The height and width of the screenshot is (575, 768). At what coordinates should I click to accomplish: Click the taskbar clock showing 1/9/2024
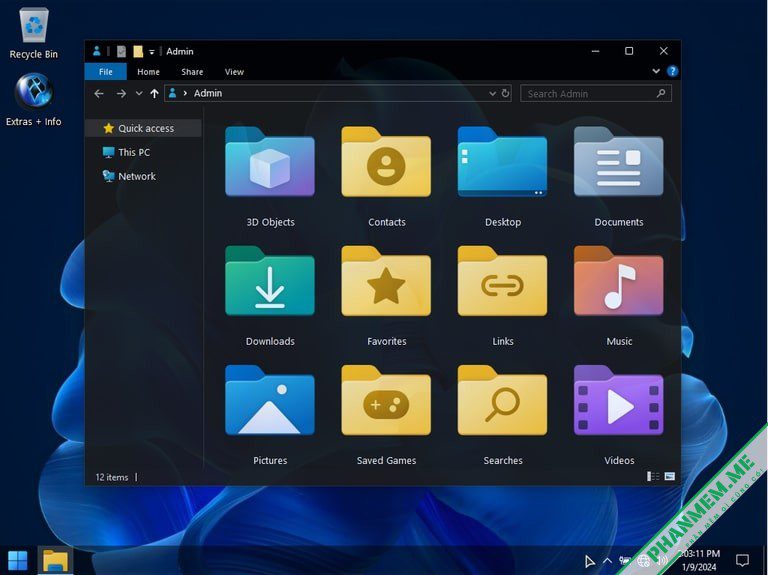(700, 560)
